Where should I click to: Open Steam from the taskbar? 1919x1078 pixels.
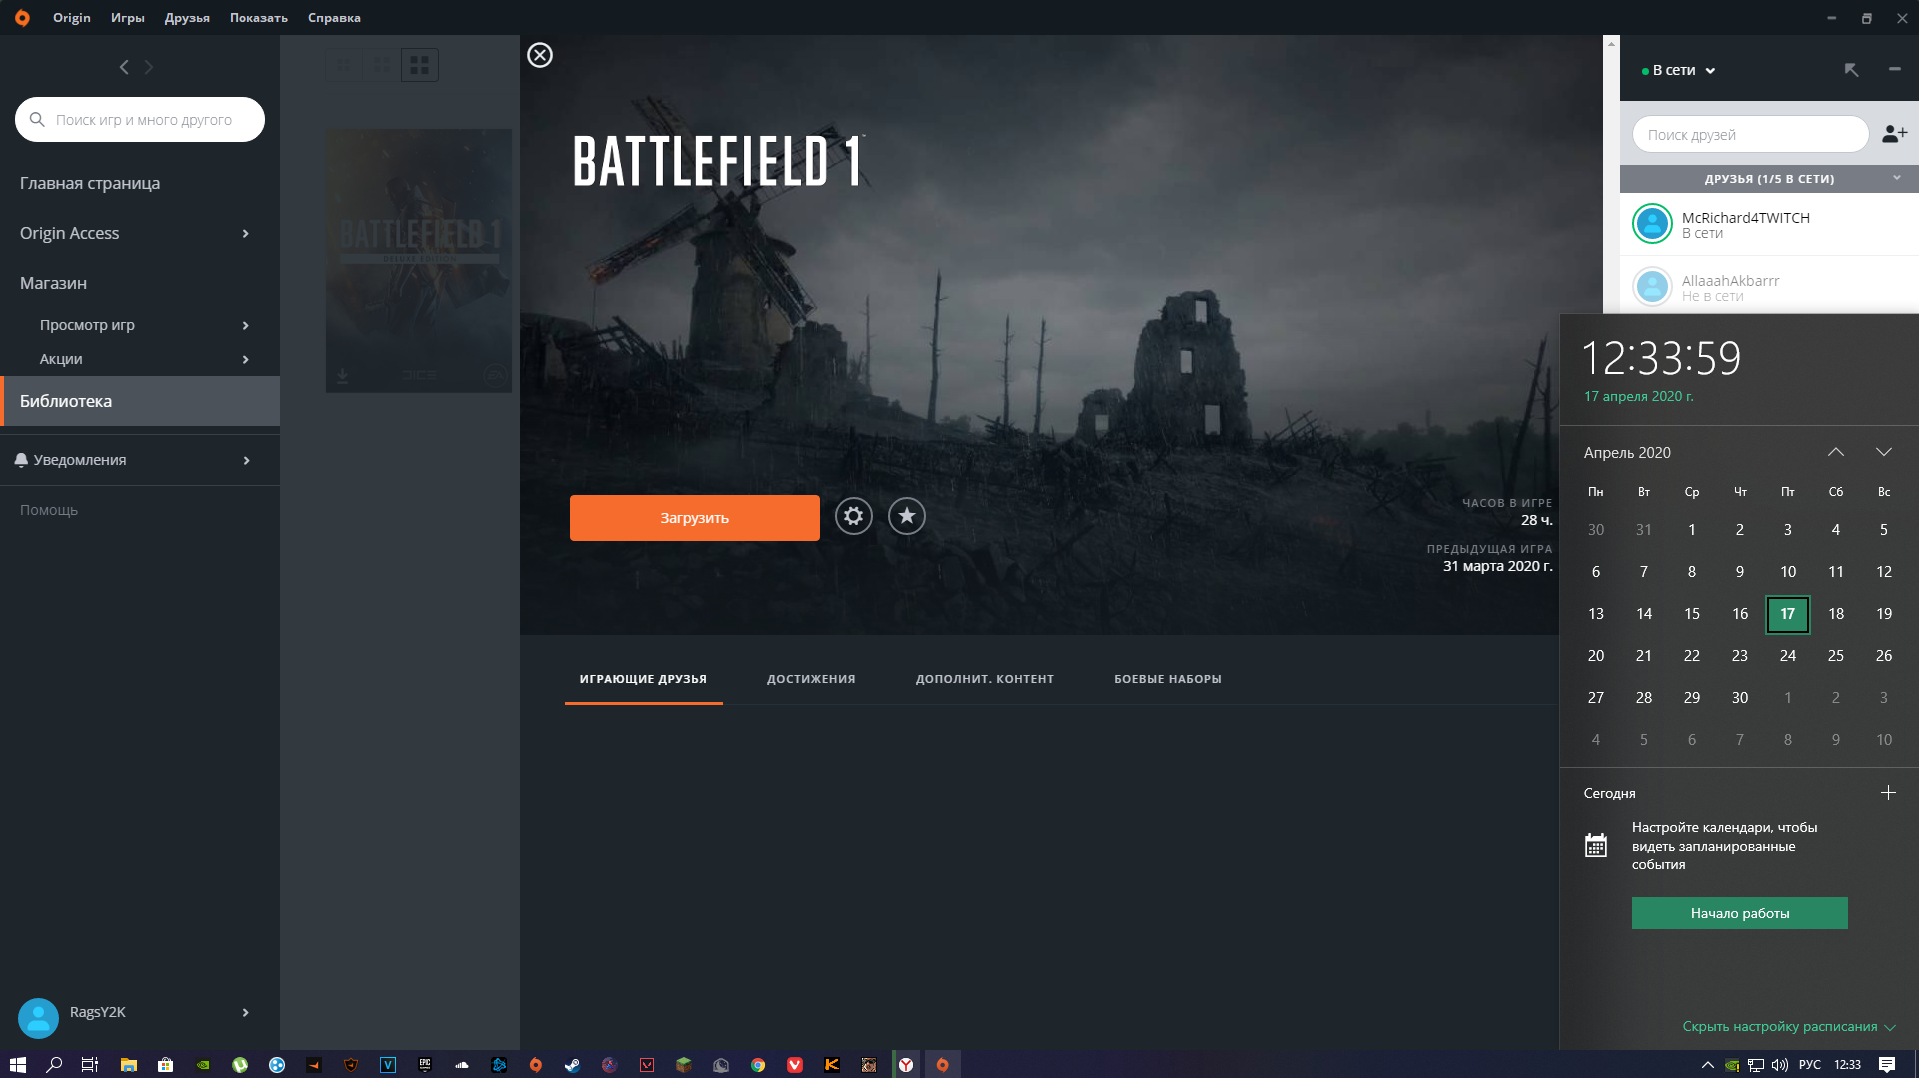(x=572, y=1065)
